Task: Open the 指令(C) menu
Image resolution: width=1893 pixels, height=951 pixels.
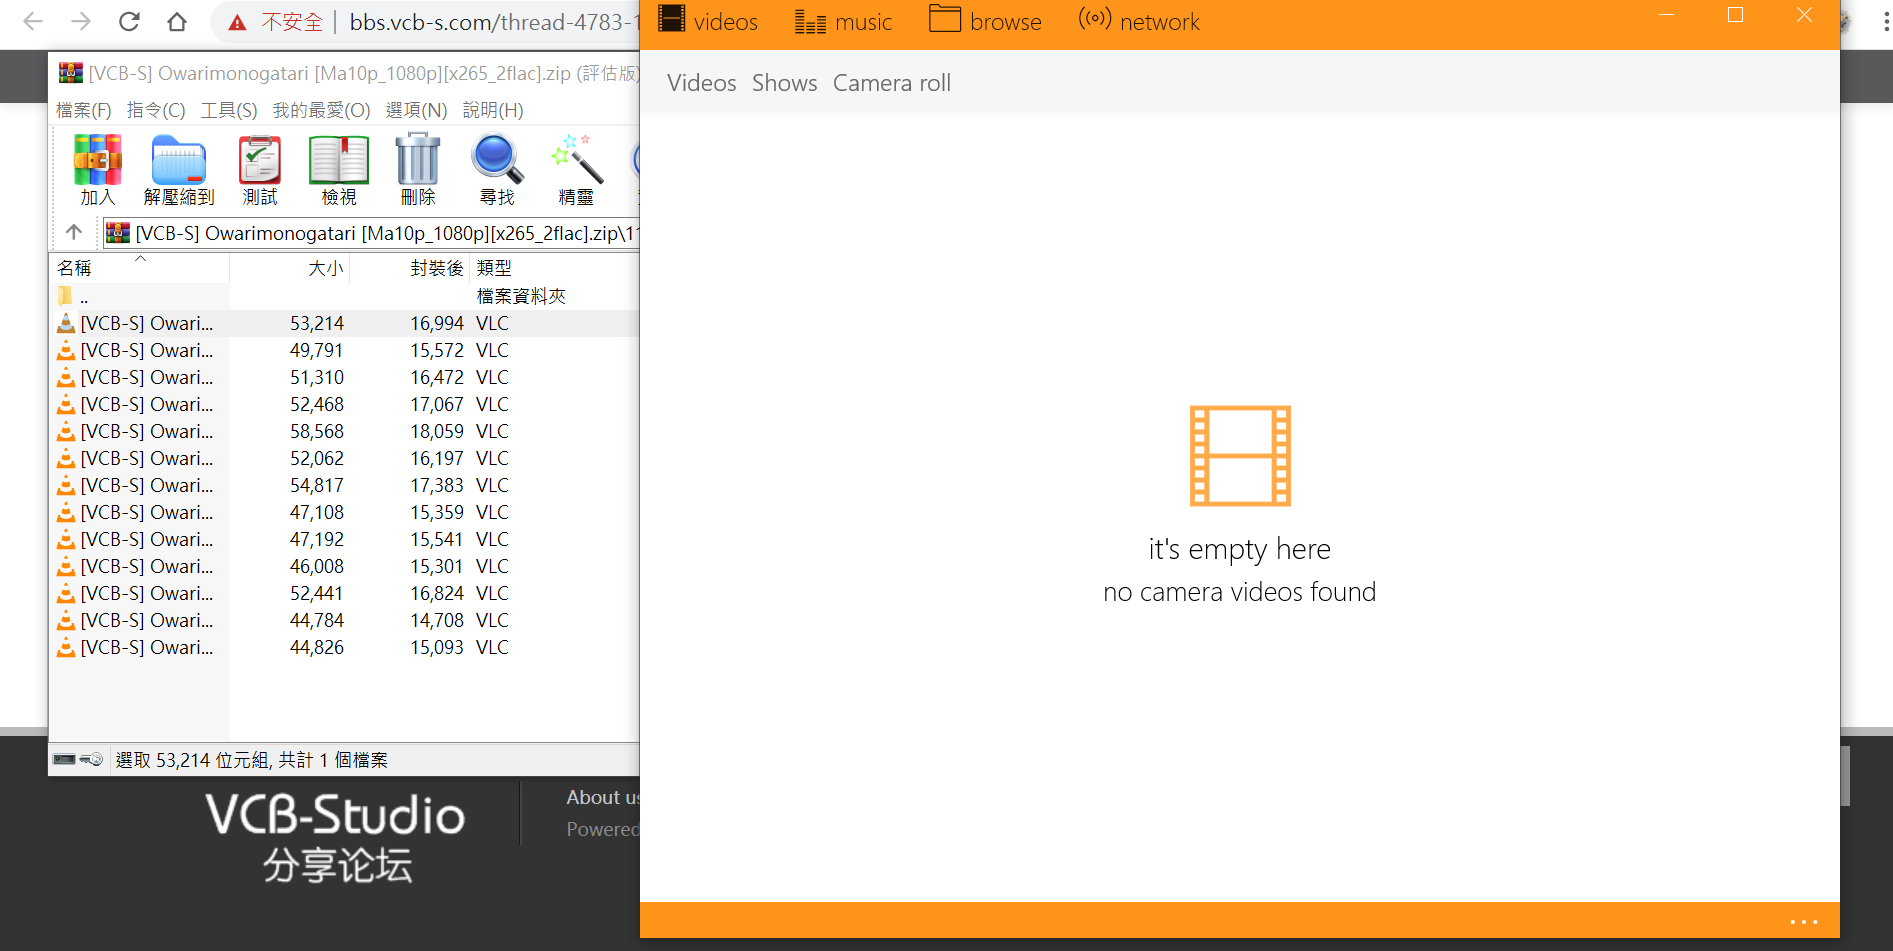Action: (156, 110)
